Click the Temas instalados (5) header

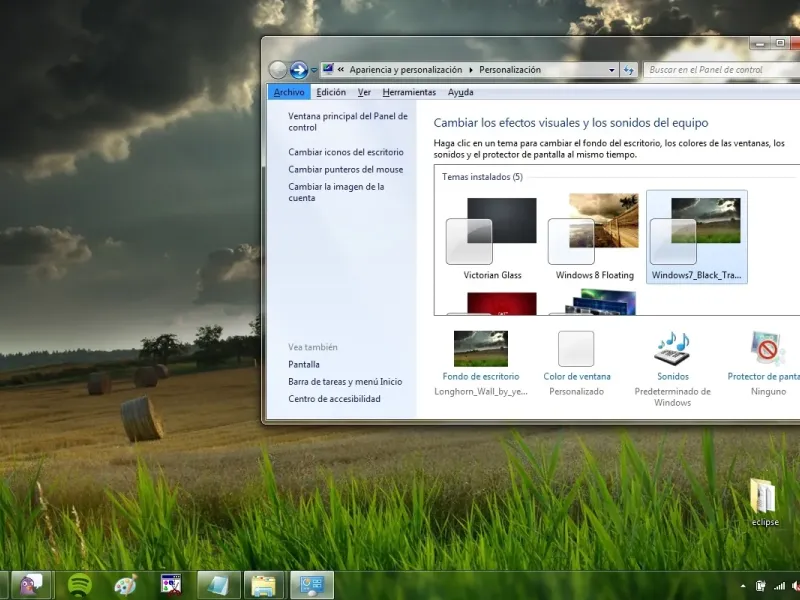click(482, 177)
